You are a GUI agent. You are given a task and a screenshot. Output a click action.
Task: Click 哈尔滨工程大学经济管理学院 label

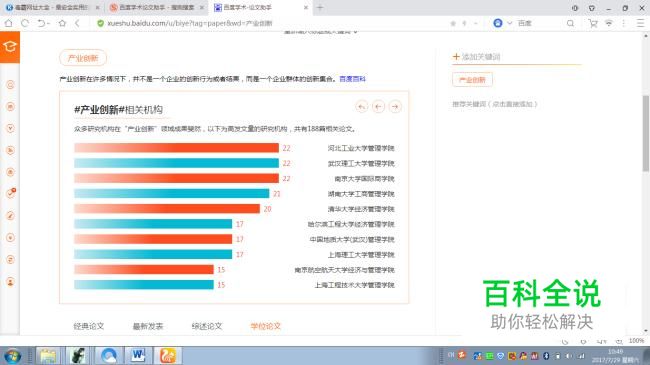tap(351, 224)
